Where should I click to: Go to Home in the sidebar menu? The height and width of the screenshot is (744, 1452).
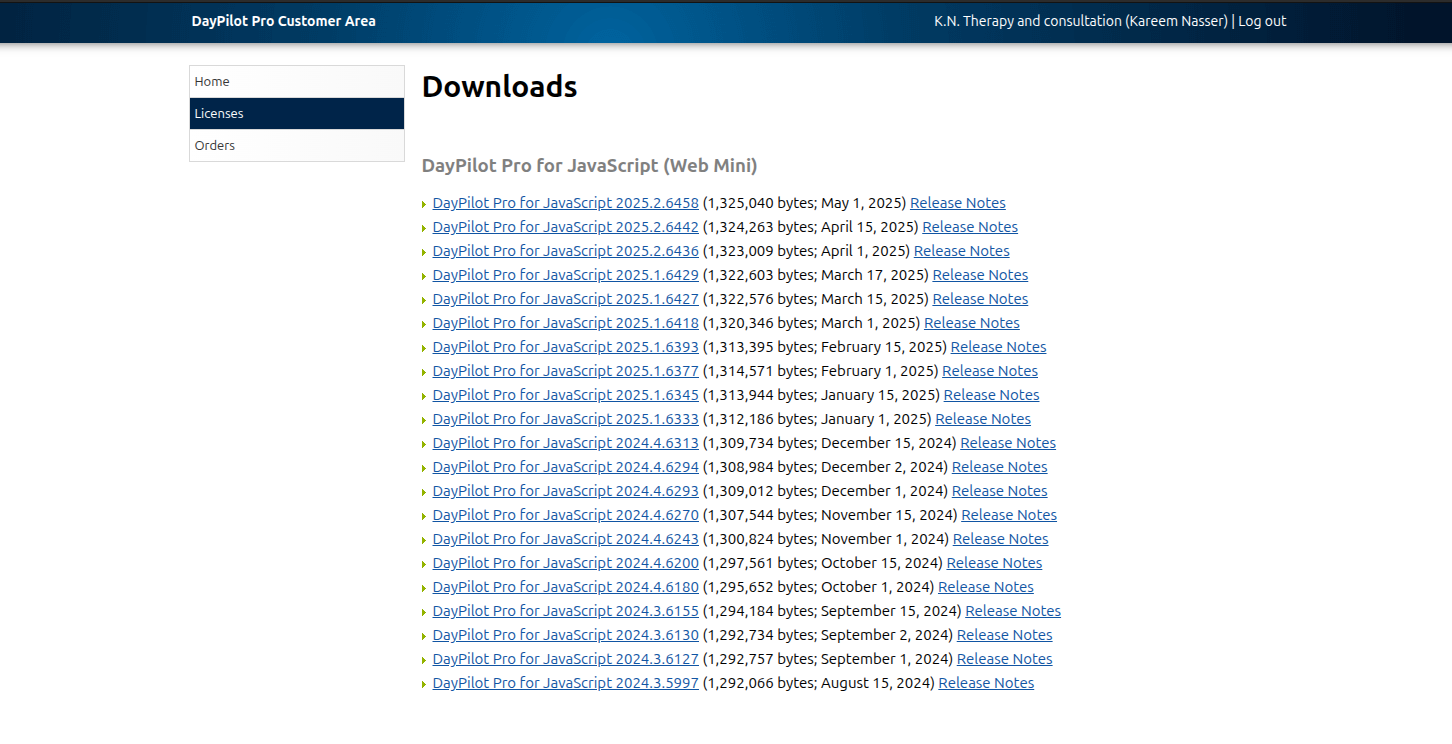tap(212, 82)
